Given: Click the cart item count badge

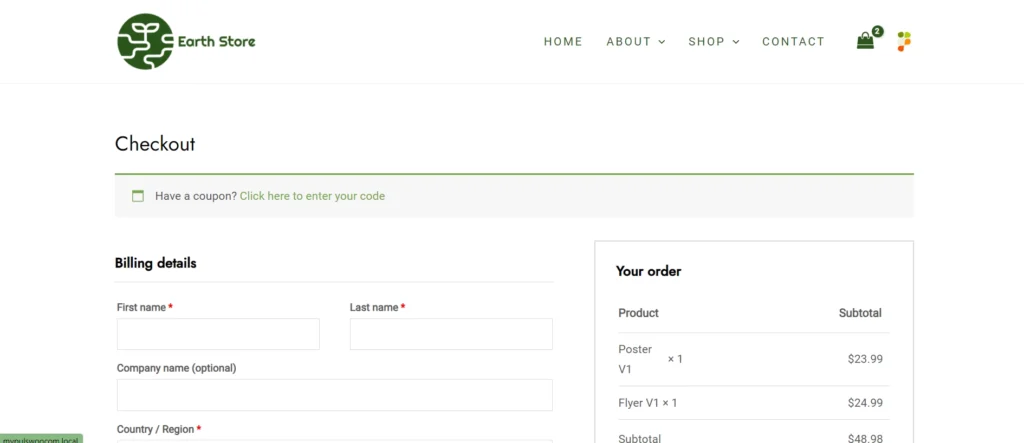Looking at the screenshot, I should click(x=877, y=31).
